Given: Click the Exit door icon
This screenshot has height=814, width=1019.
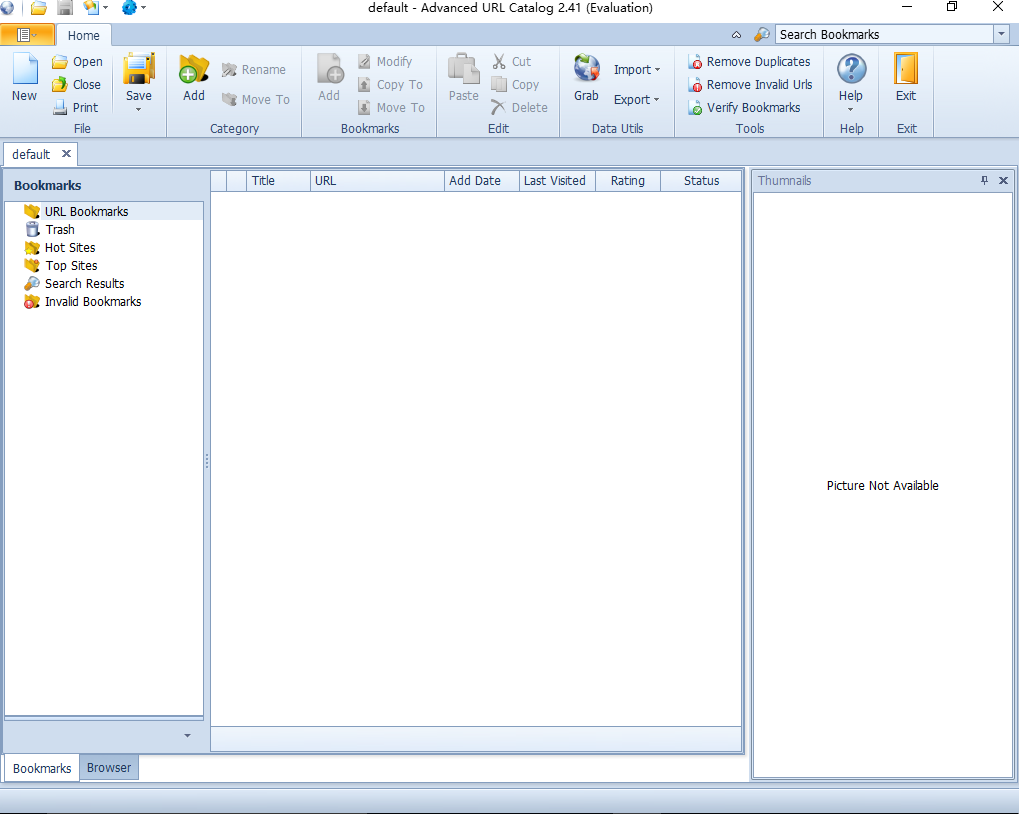Looking at the screenshot, I should click(906, 72).
